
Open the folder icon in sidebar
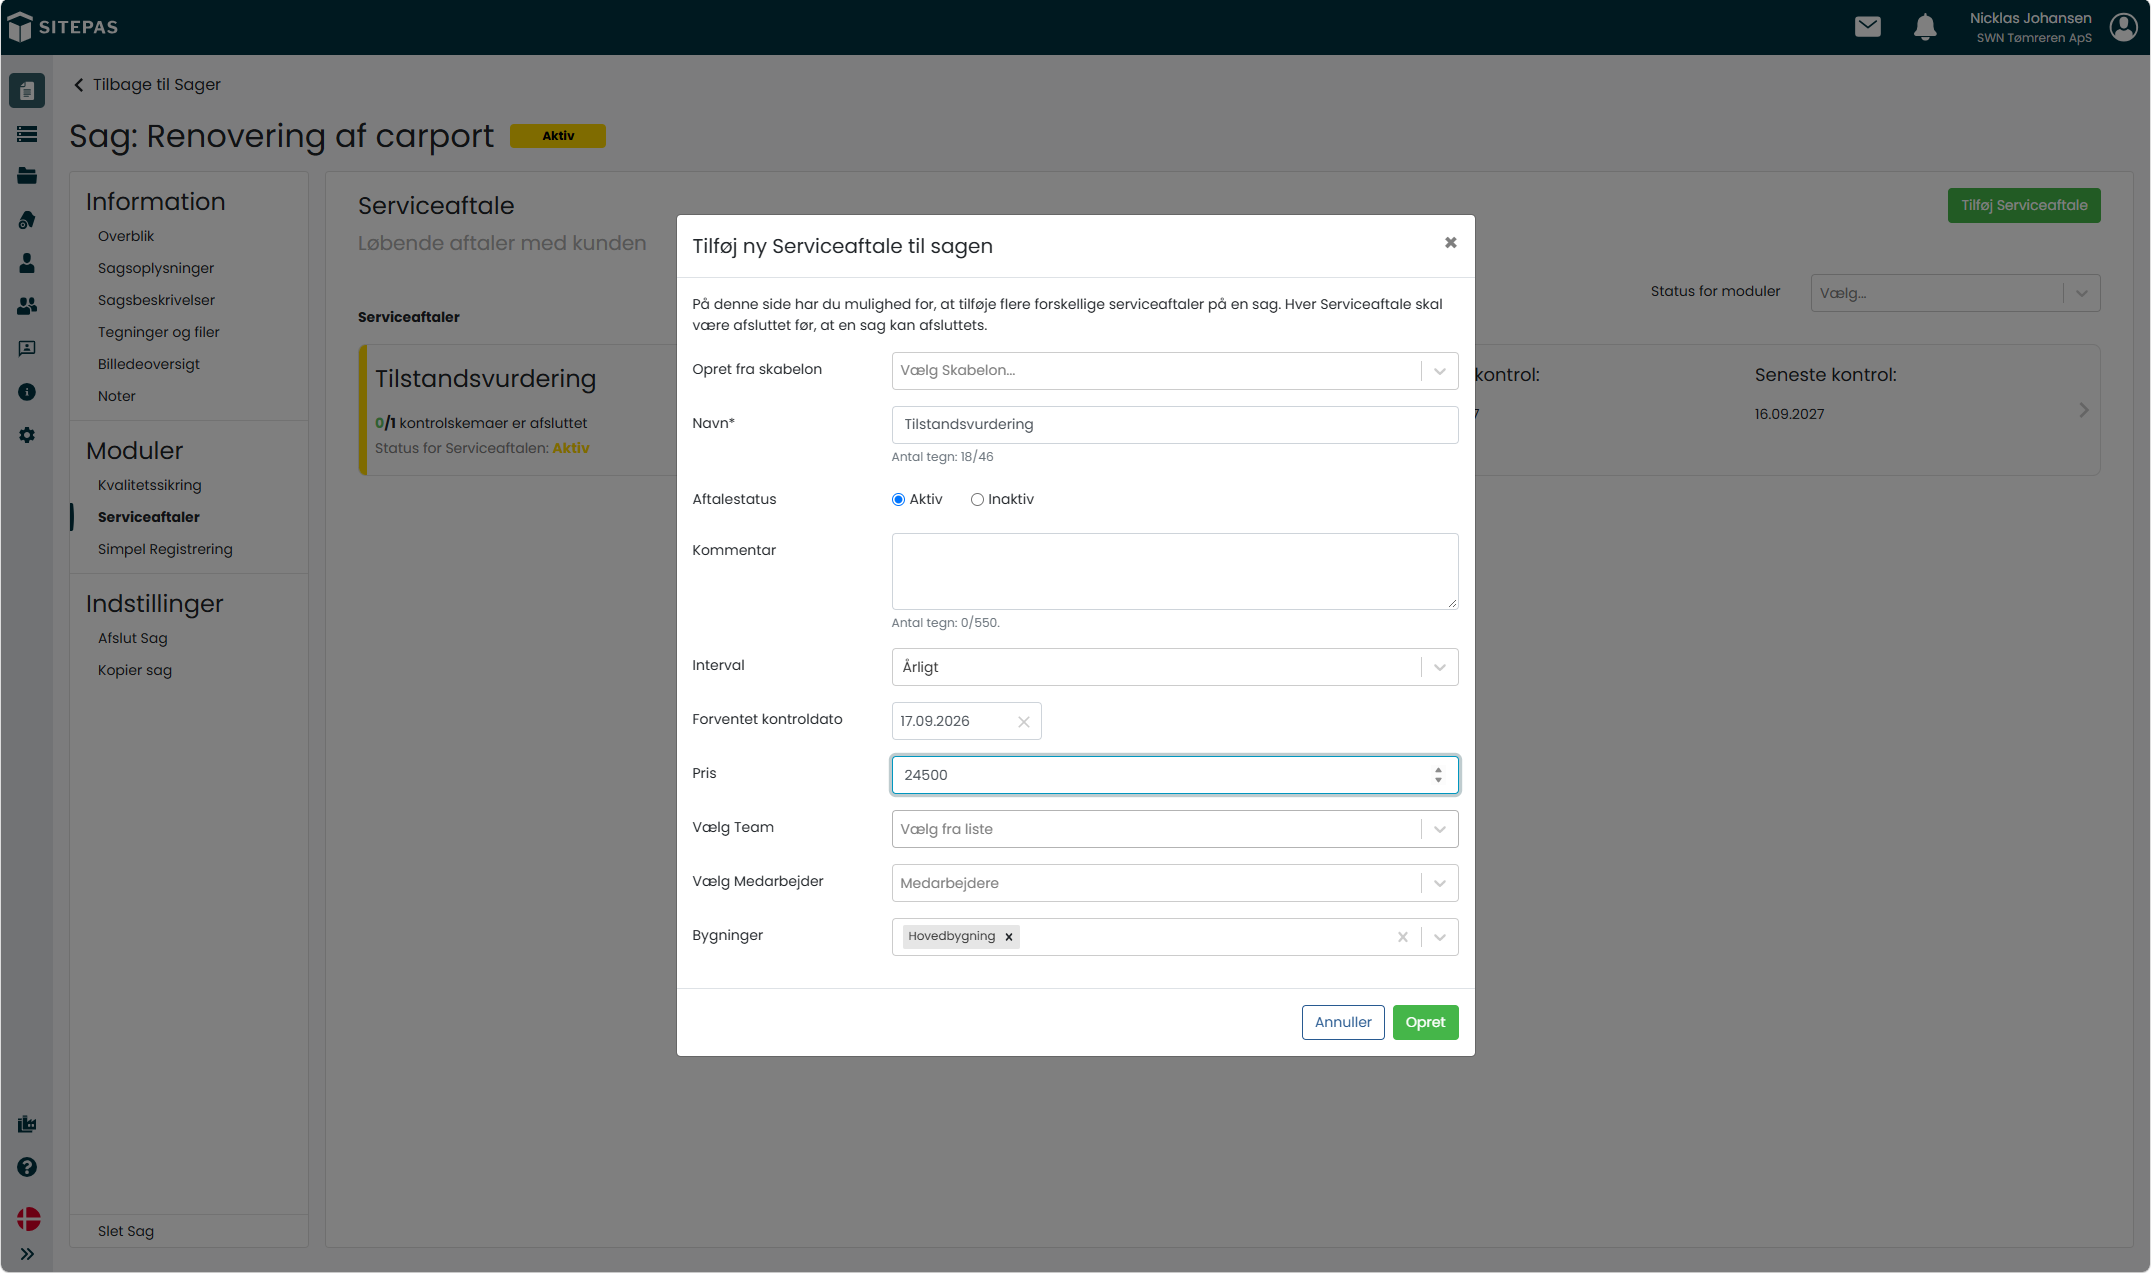(x=27, y=176)
